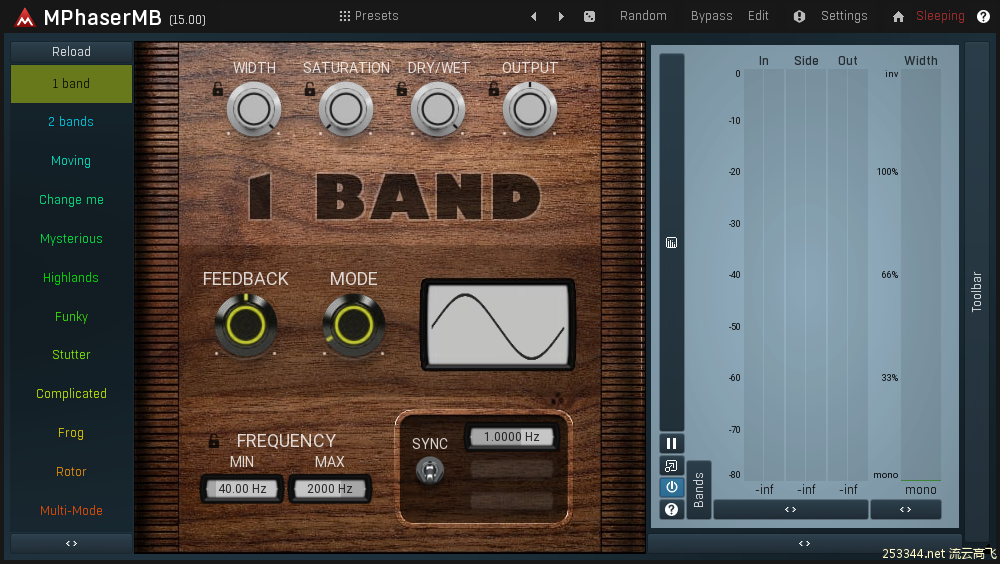The width and height of the screenshot is (1000, 564).
Task: Toggle the WIDTH lock icon
Action: pyautogui.click(x=217, y=89)
